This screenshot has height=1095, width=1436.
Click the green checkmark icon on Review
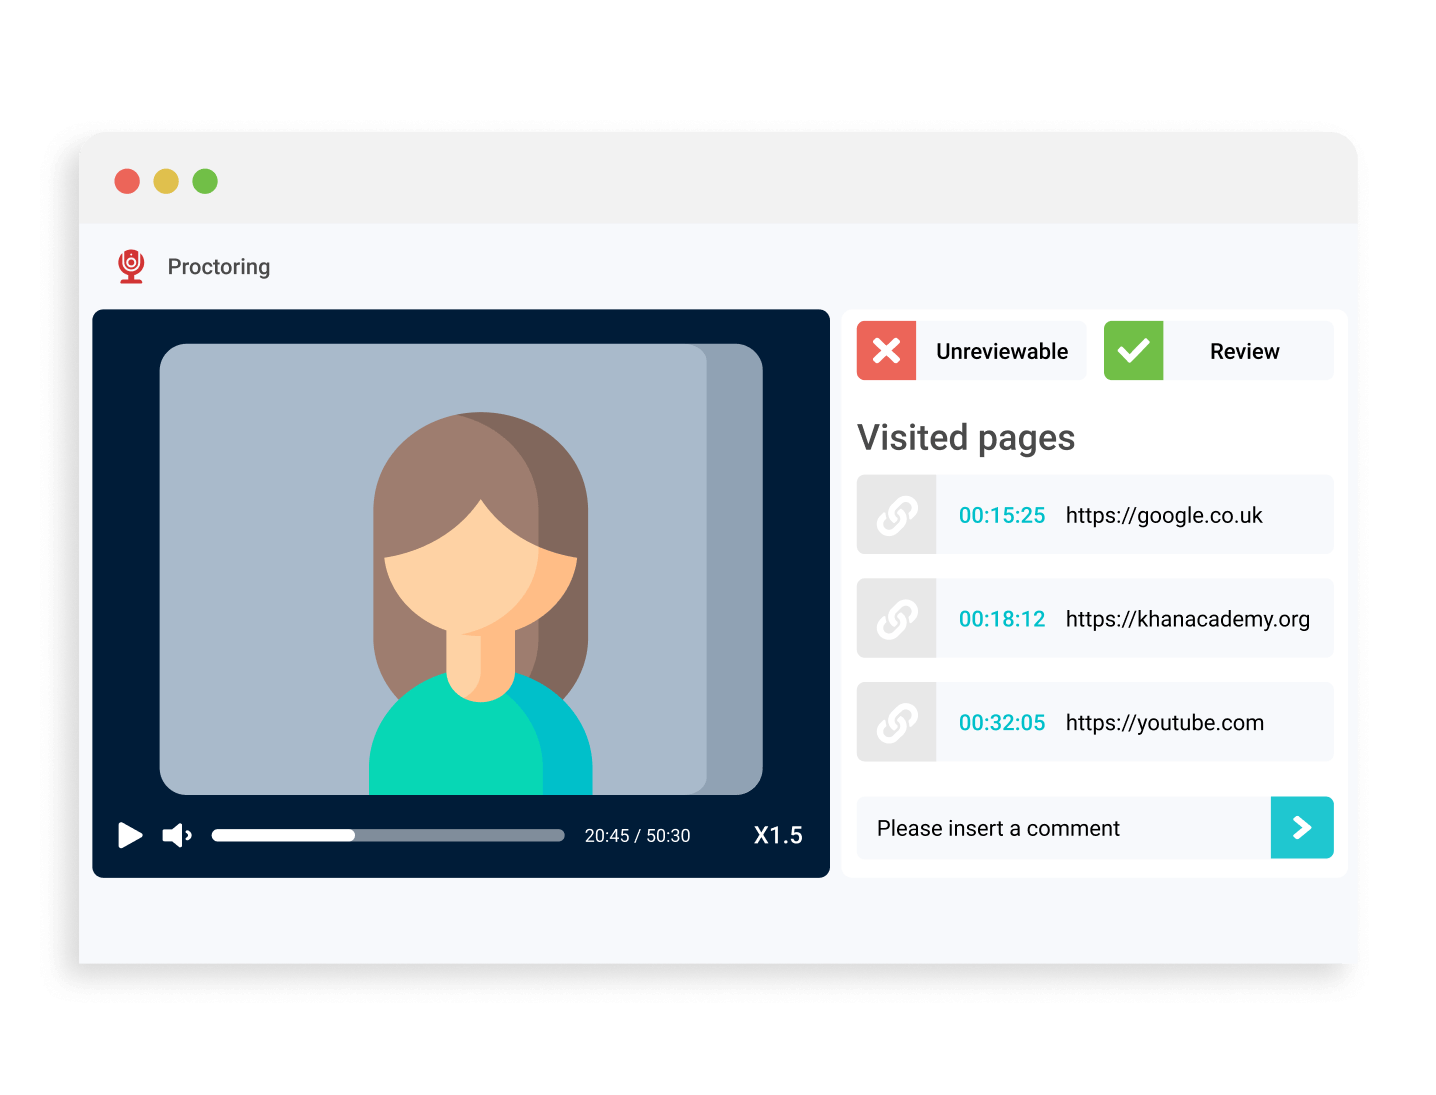click(x=1133, y=350)
